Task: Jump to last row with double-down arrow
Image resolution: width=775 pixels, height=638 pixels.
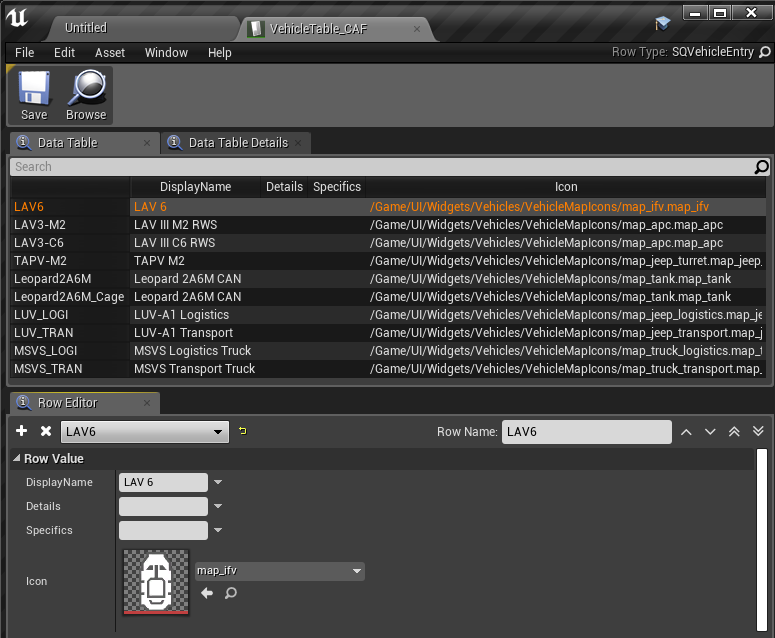Action: [758, 432]
